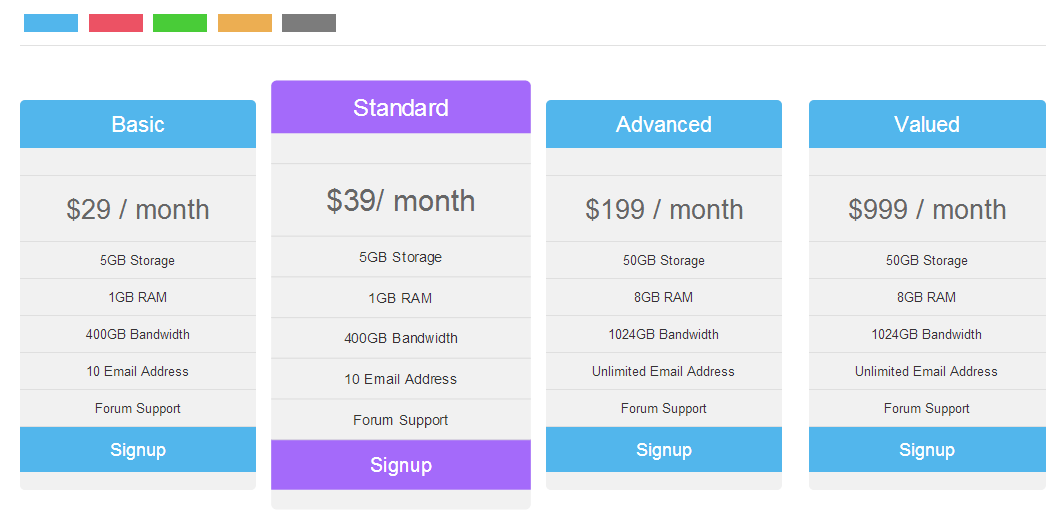The image size is (1063, 516).
Task: Choose the green color swatch
Action: [180, 23]
